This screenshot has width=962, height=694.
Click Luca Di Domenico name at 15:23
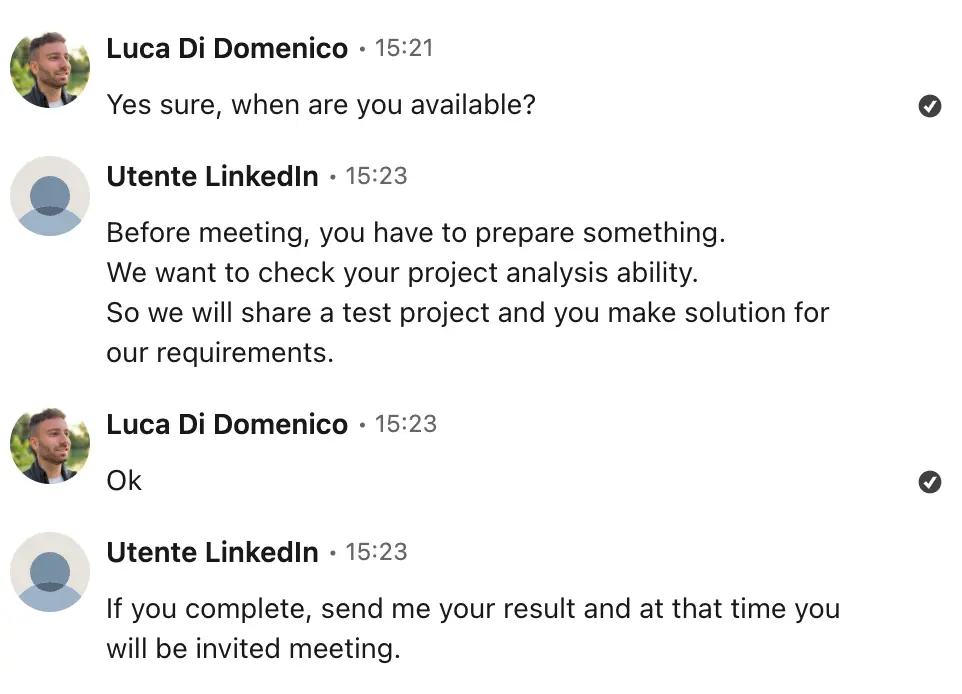227,424
